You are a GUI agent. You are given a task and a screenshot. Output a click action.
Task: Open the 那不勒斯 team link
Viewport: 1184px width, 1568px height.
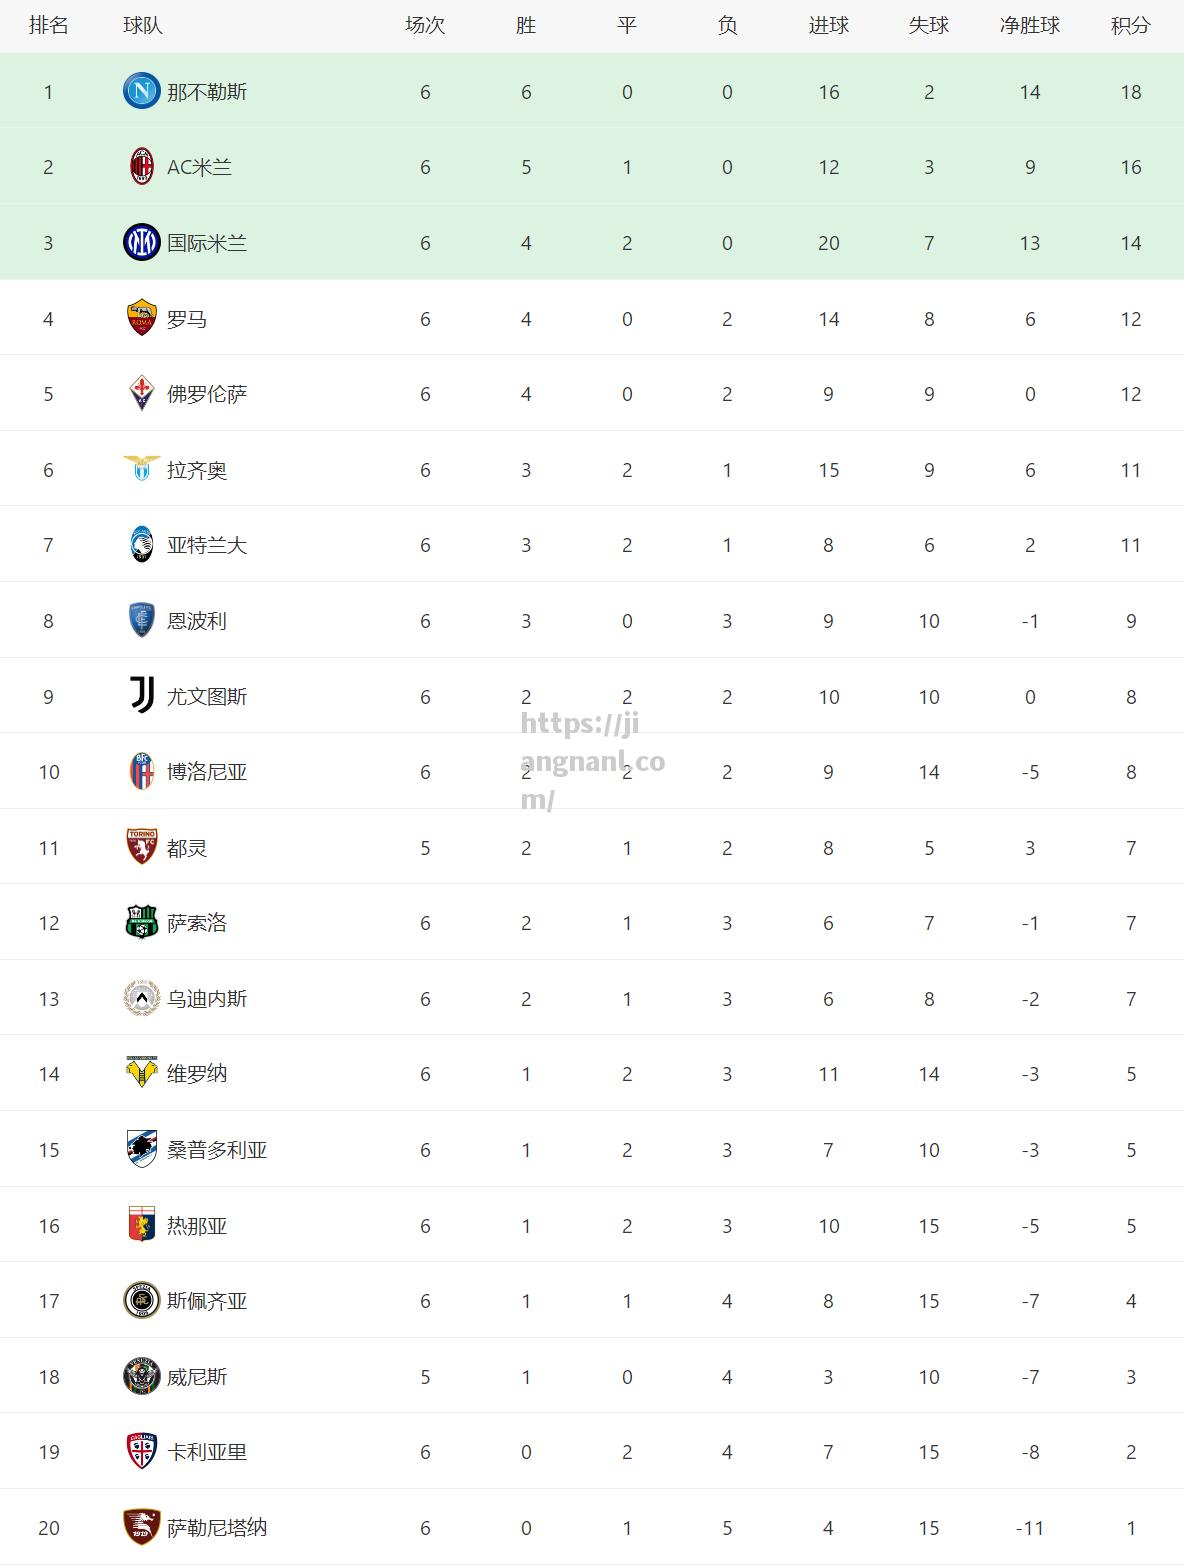pyautogui.click(x=207, y=92)
